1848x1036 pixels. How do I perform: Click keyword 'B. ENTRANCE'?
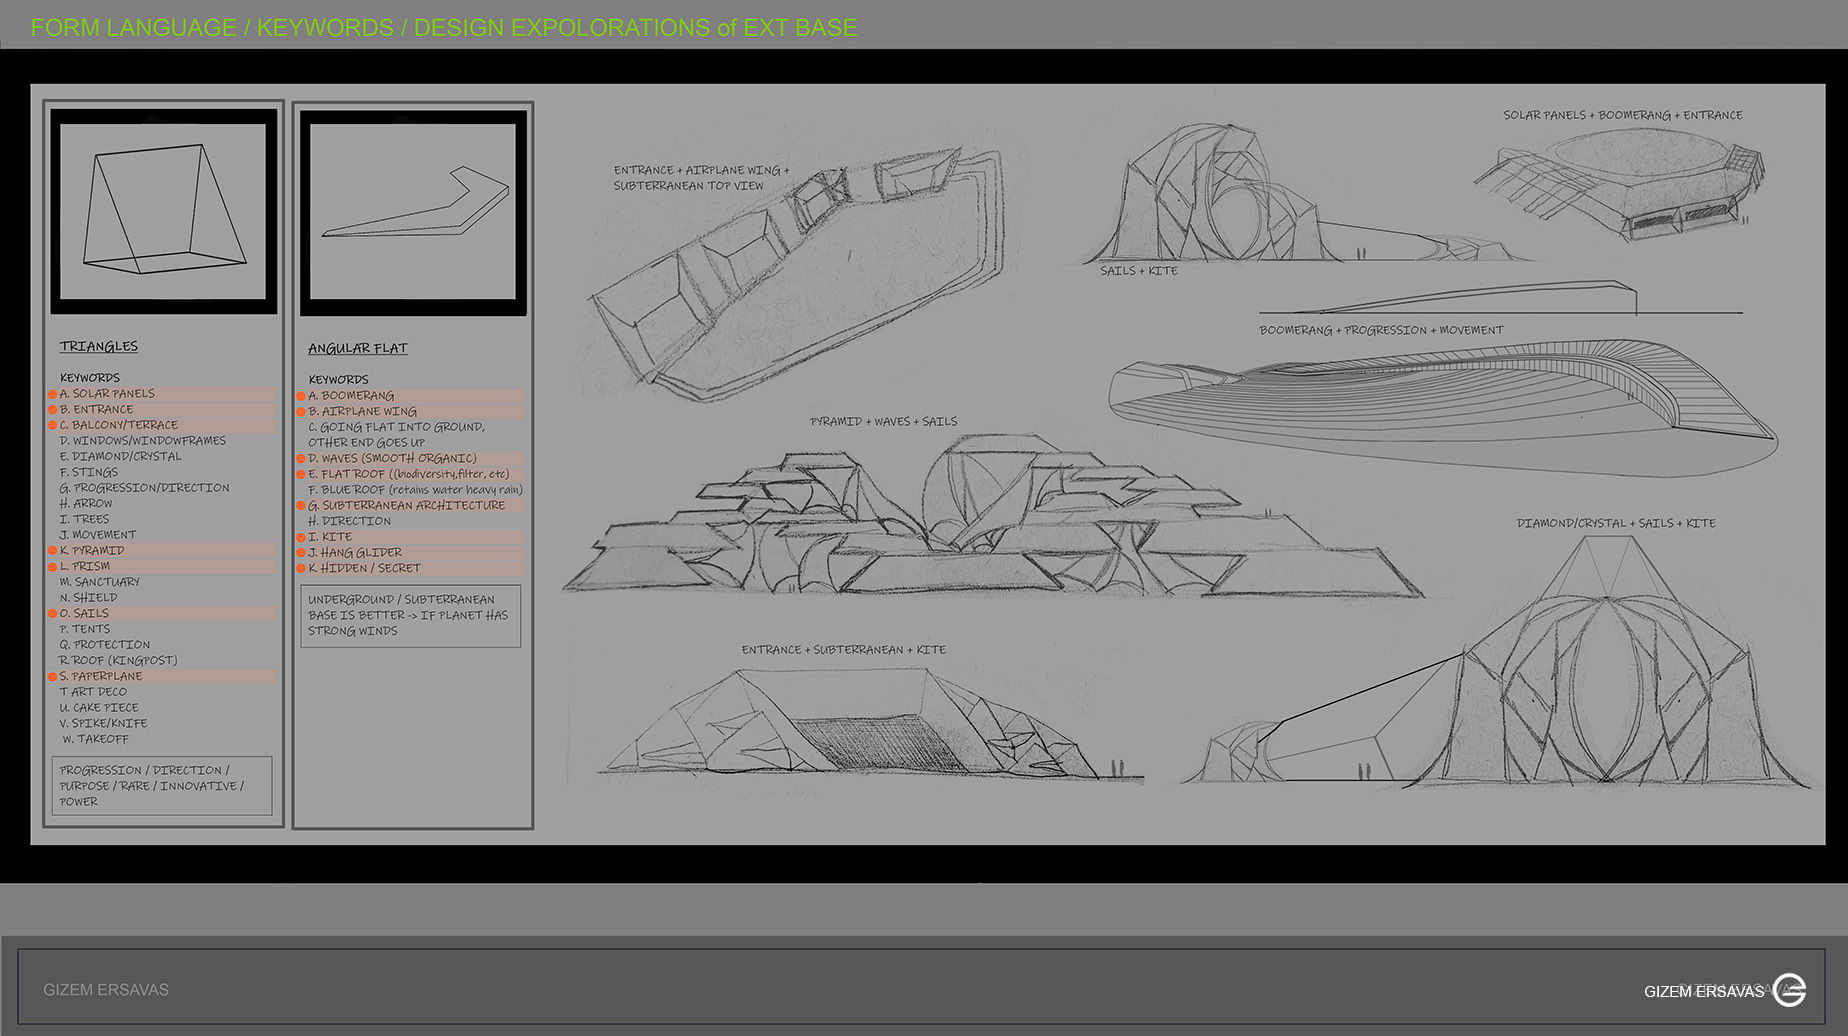pos(96,410)
